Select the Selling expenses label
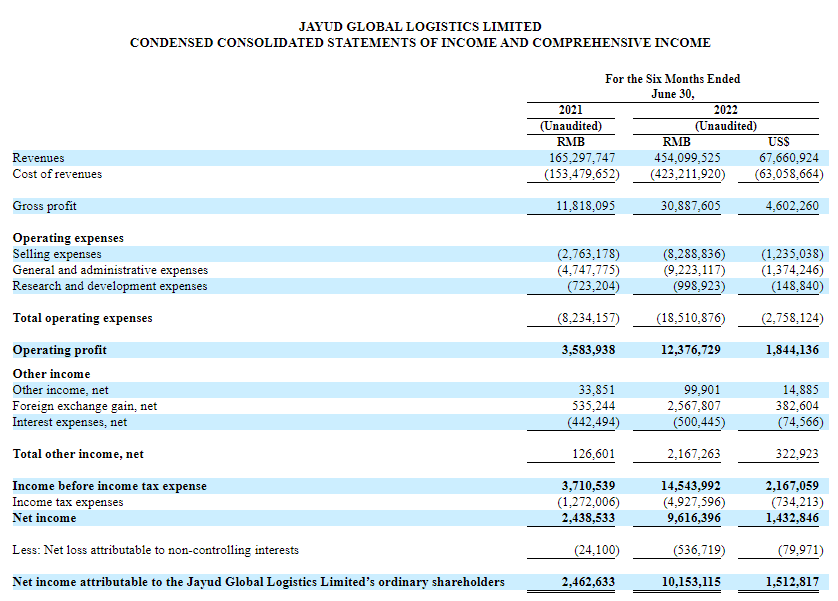Viewport: 838px width, 601px height. point(57,254)
